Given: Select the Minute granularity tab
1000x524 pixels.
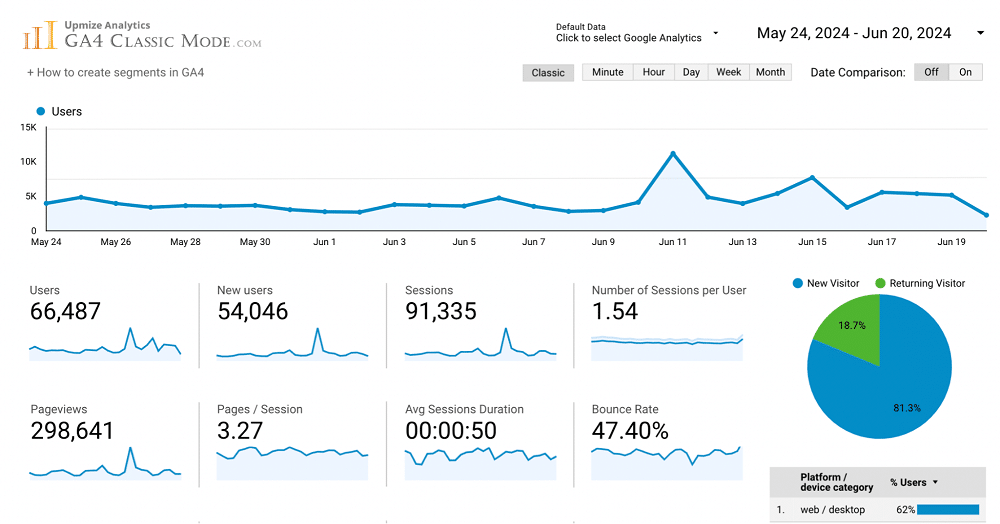Looking at the screenshot, I should coord(607,72).
